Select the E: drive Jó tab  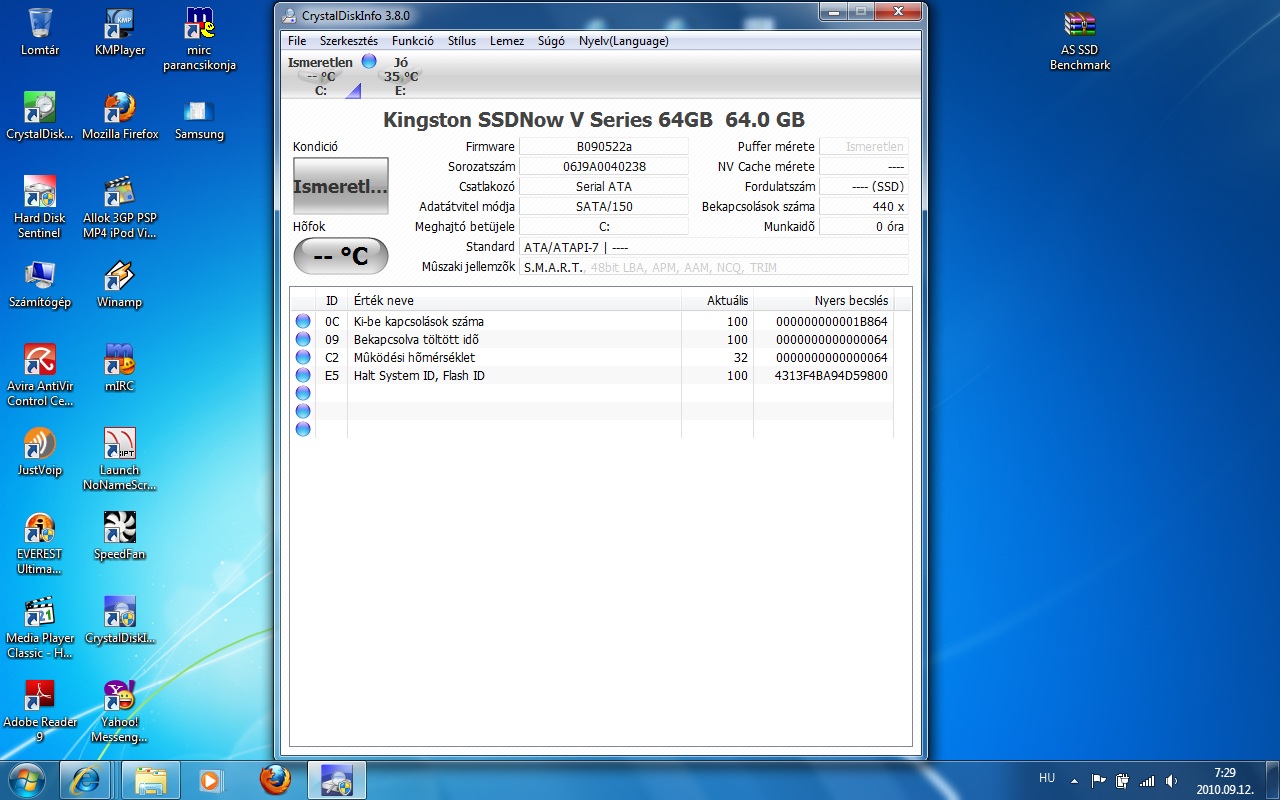point(400,76)
